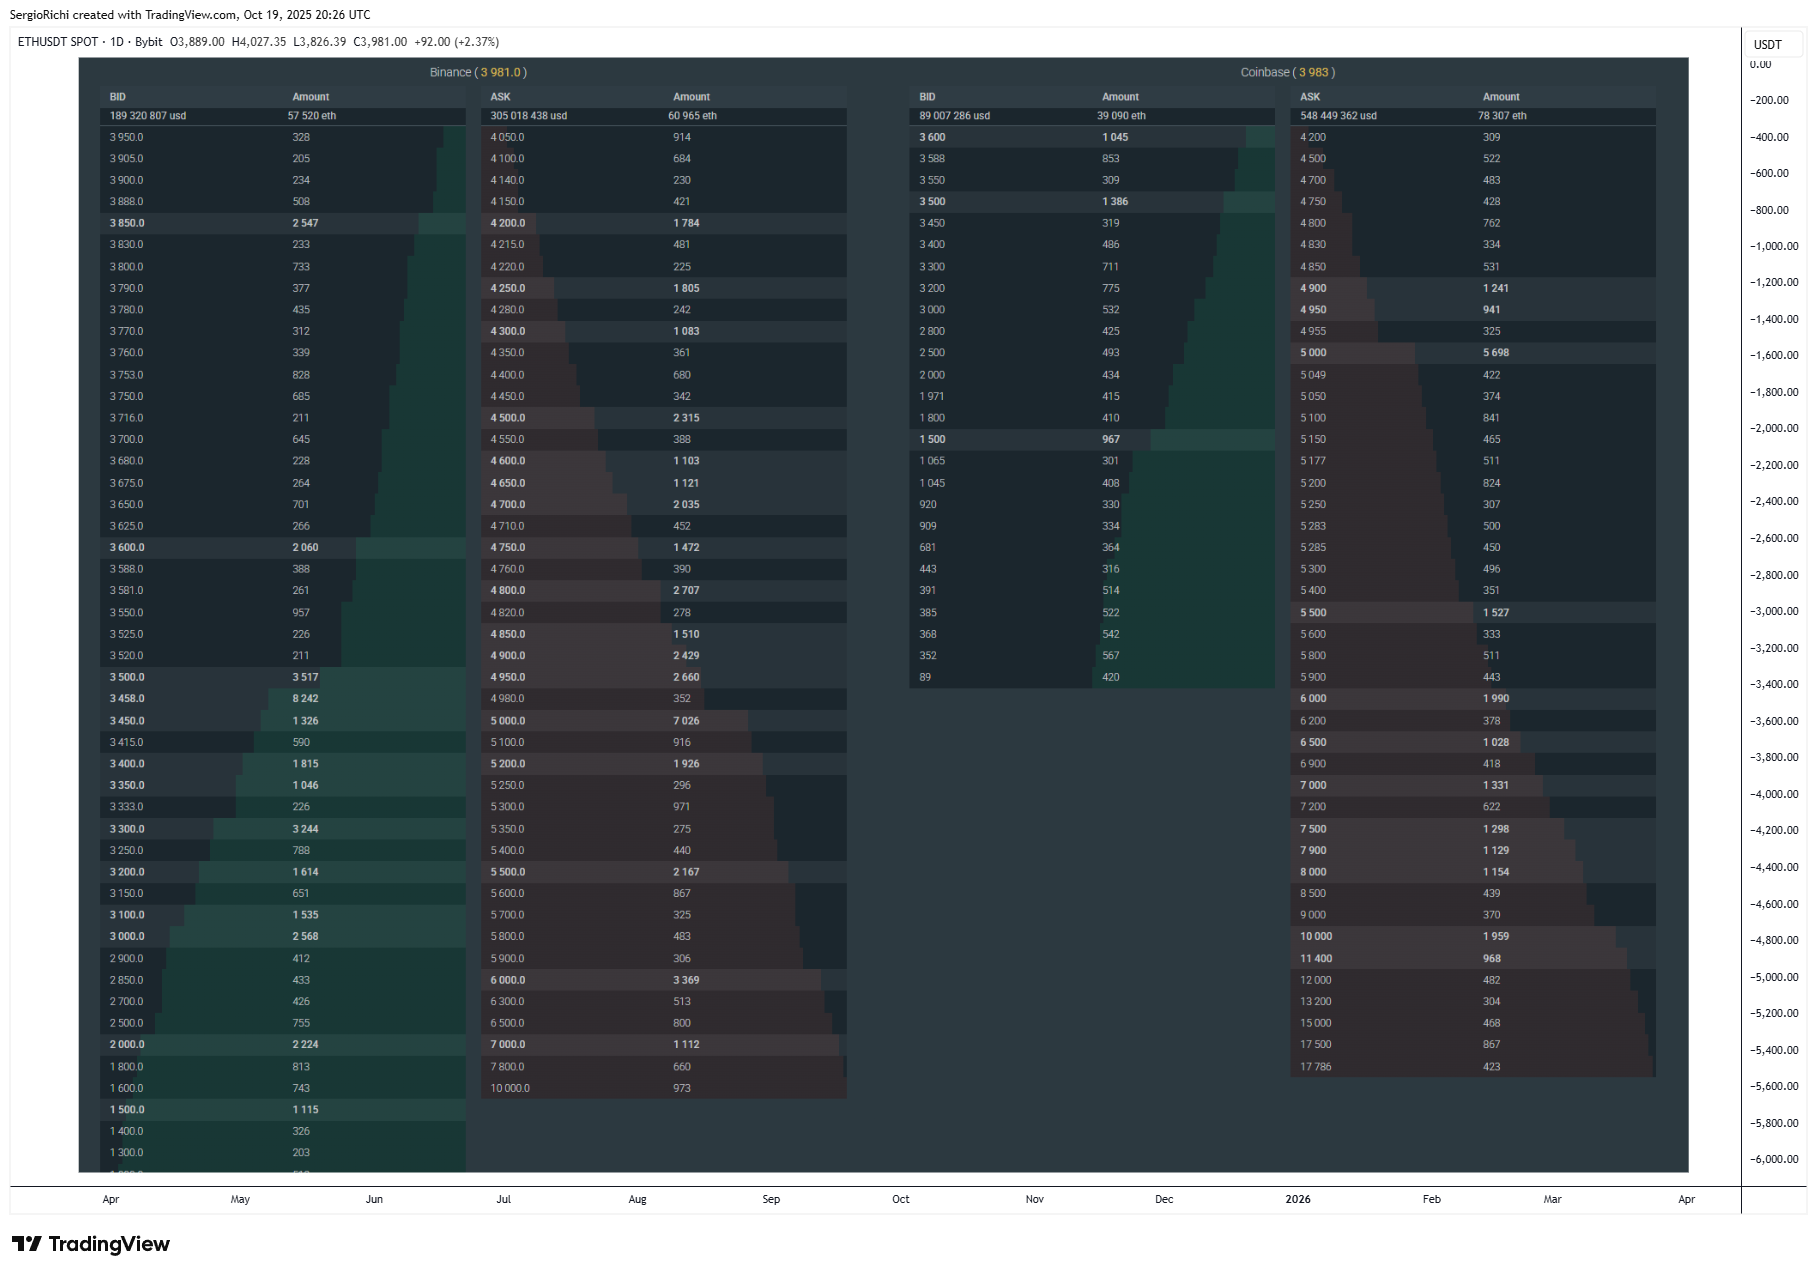Screen dimensions: 1817x1274
Task: Select the Binance bid price 3 850.0
Action: (x=127, y=223)
